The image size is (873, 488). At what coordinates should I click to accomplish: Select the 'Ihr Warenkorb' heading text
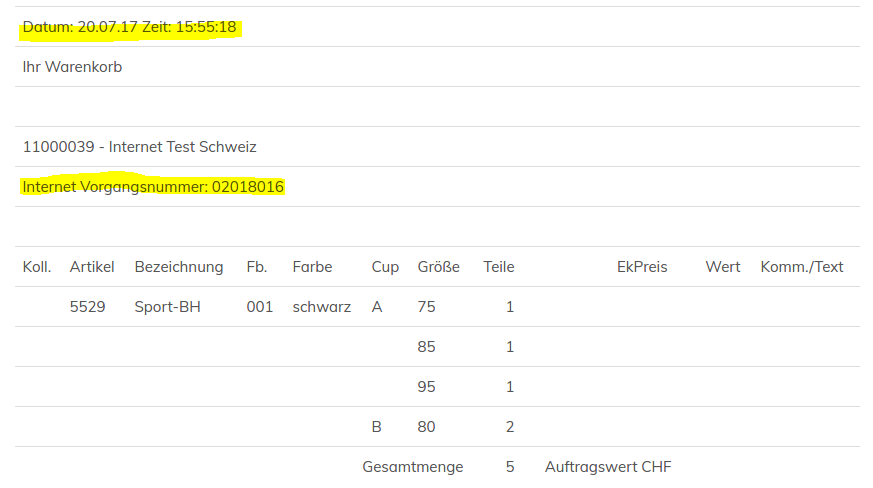point(72,67)
